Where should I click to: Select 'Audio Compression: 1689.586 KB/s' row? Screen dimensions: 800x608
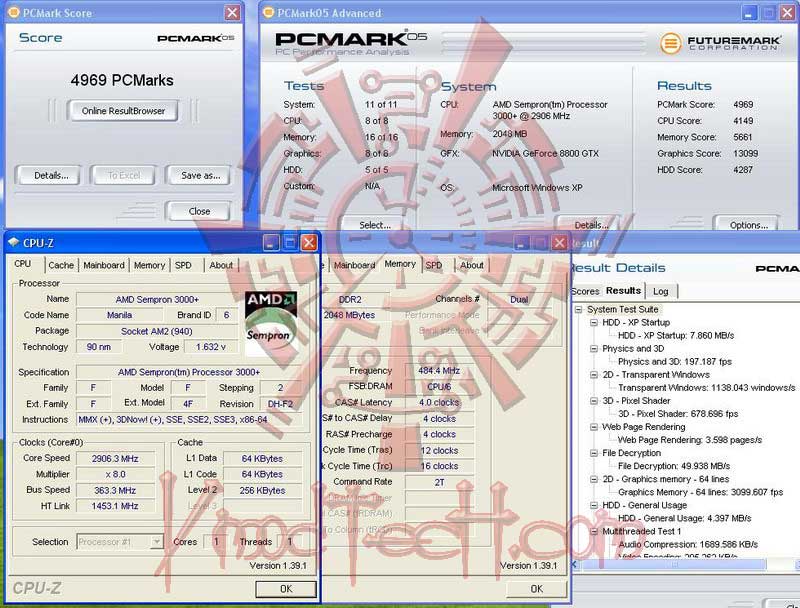tap(688, 544)
